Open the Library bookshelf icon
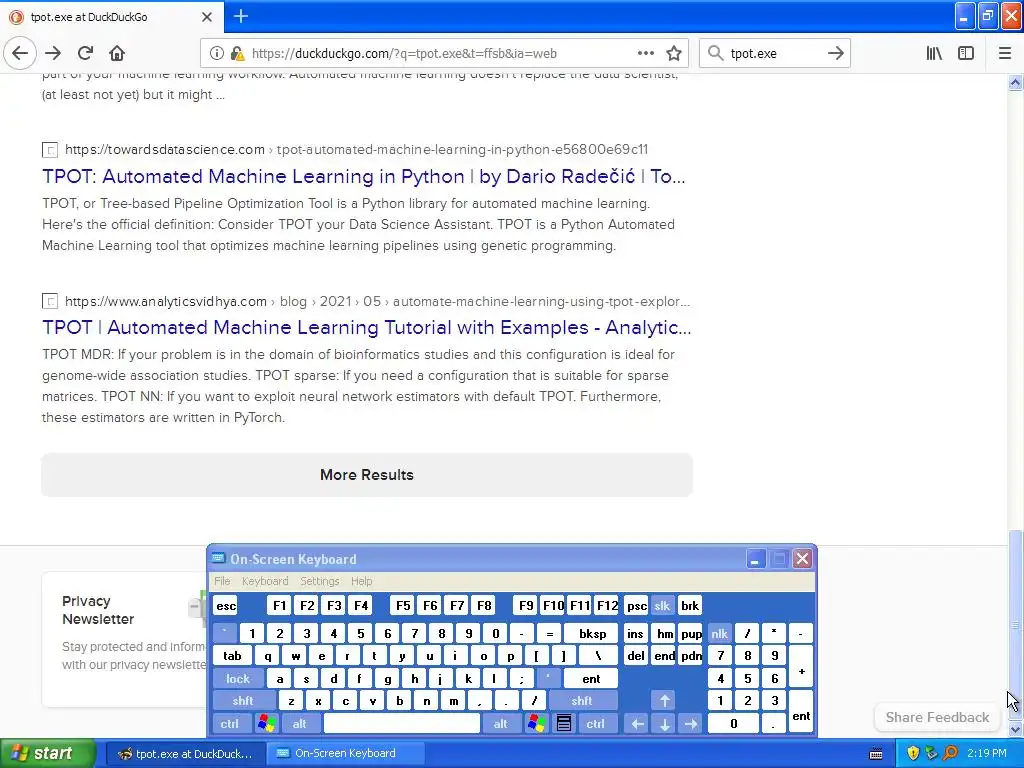The height and width of the screenshot is (768, 1024). [934, 53]
